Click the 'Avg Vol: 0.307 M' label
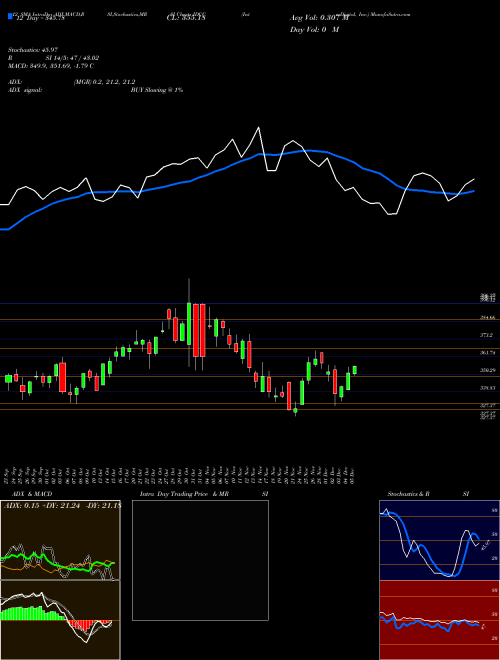Screen dimensions: 500x660 coord(319,18)
